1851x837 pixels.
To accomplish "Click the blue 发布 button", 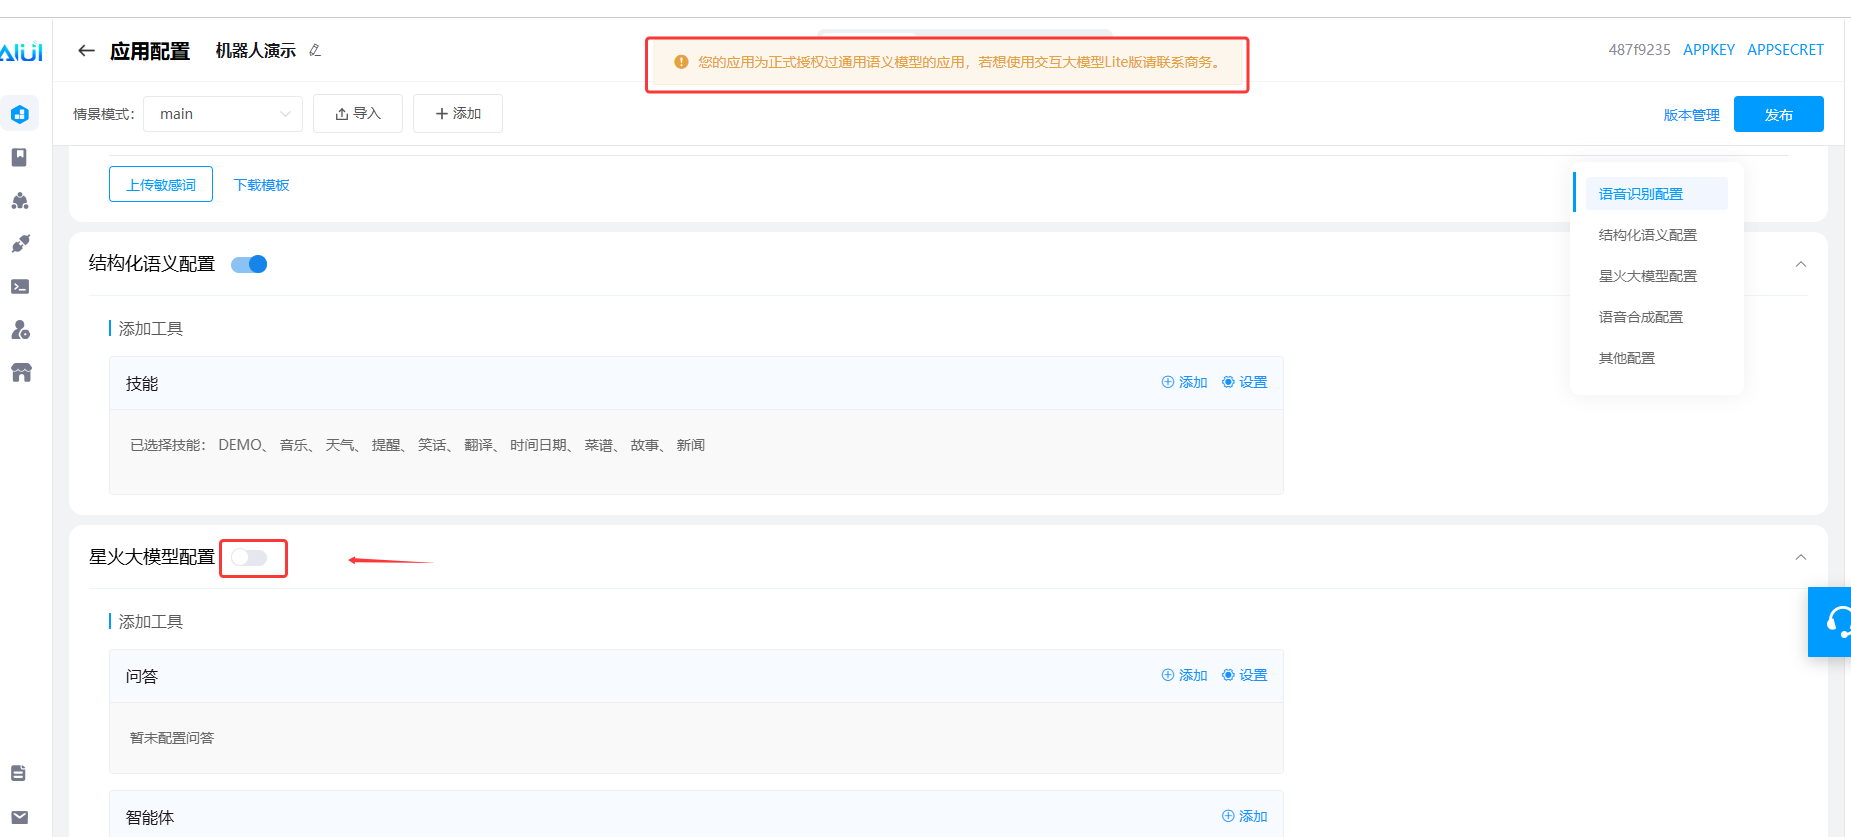I will tap(1778, 115).
